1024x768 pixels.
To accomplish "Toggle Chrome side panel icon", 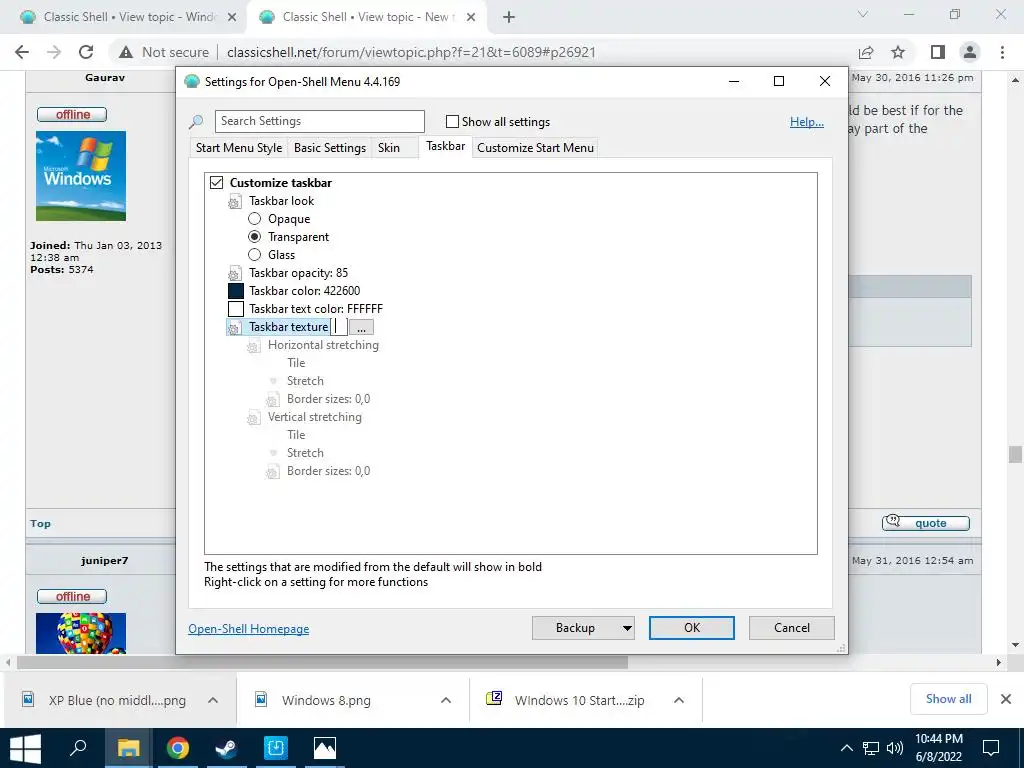I will click(x=938, y=52).
